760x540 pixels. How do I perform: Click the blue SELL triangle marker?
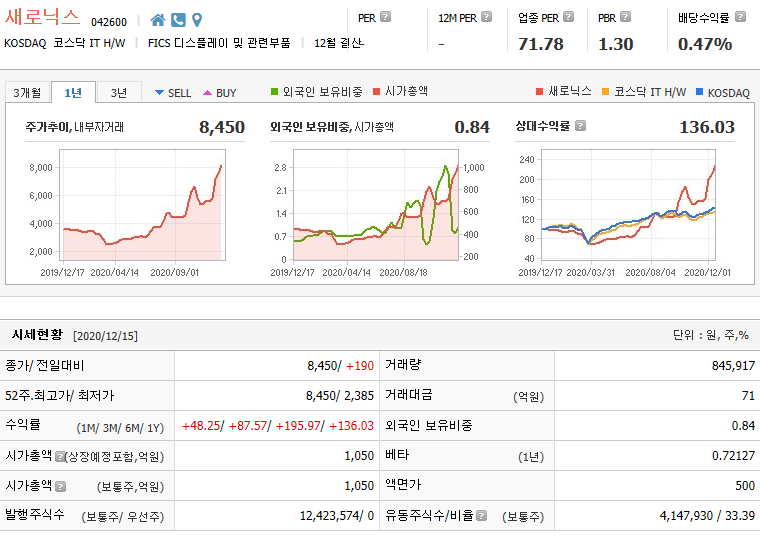coord(159,93)
